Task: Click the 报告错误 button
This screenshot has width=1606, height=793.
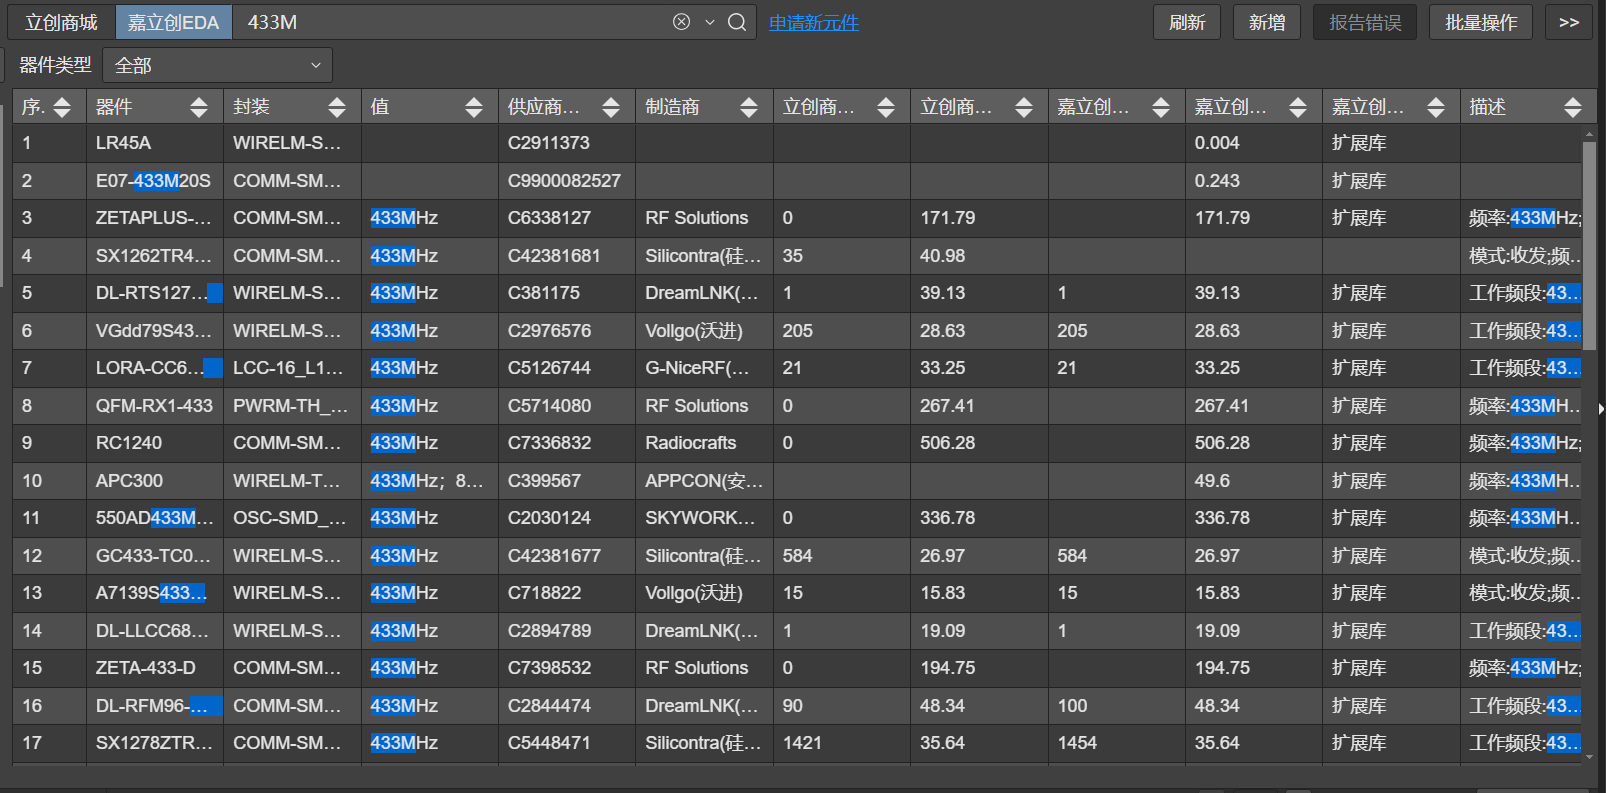Action: click(1365, 22)
